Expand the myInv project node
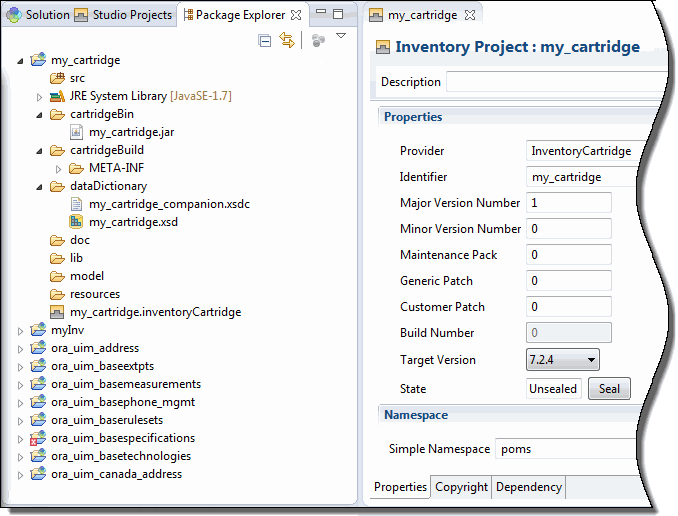The height and width of the screenshot is (516, 678). point(20,331)
